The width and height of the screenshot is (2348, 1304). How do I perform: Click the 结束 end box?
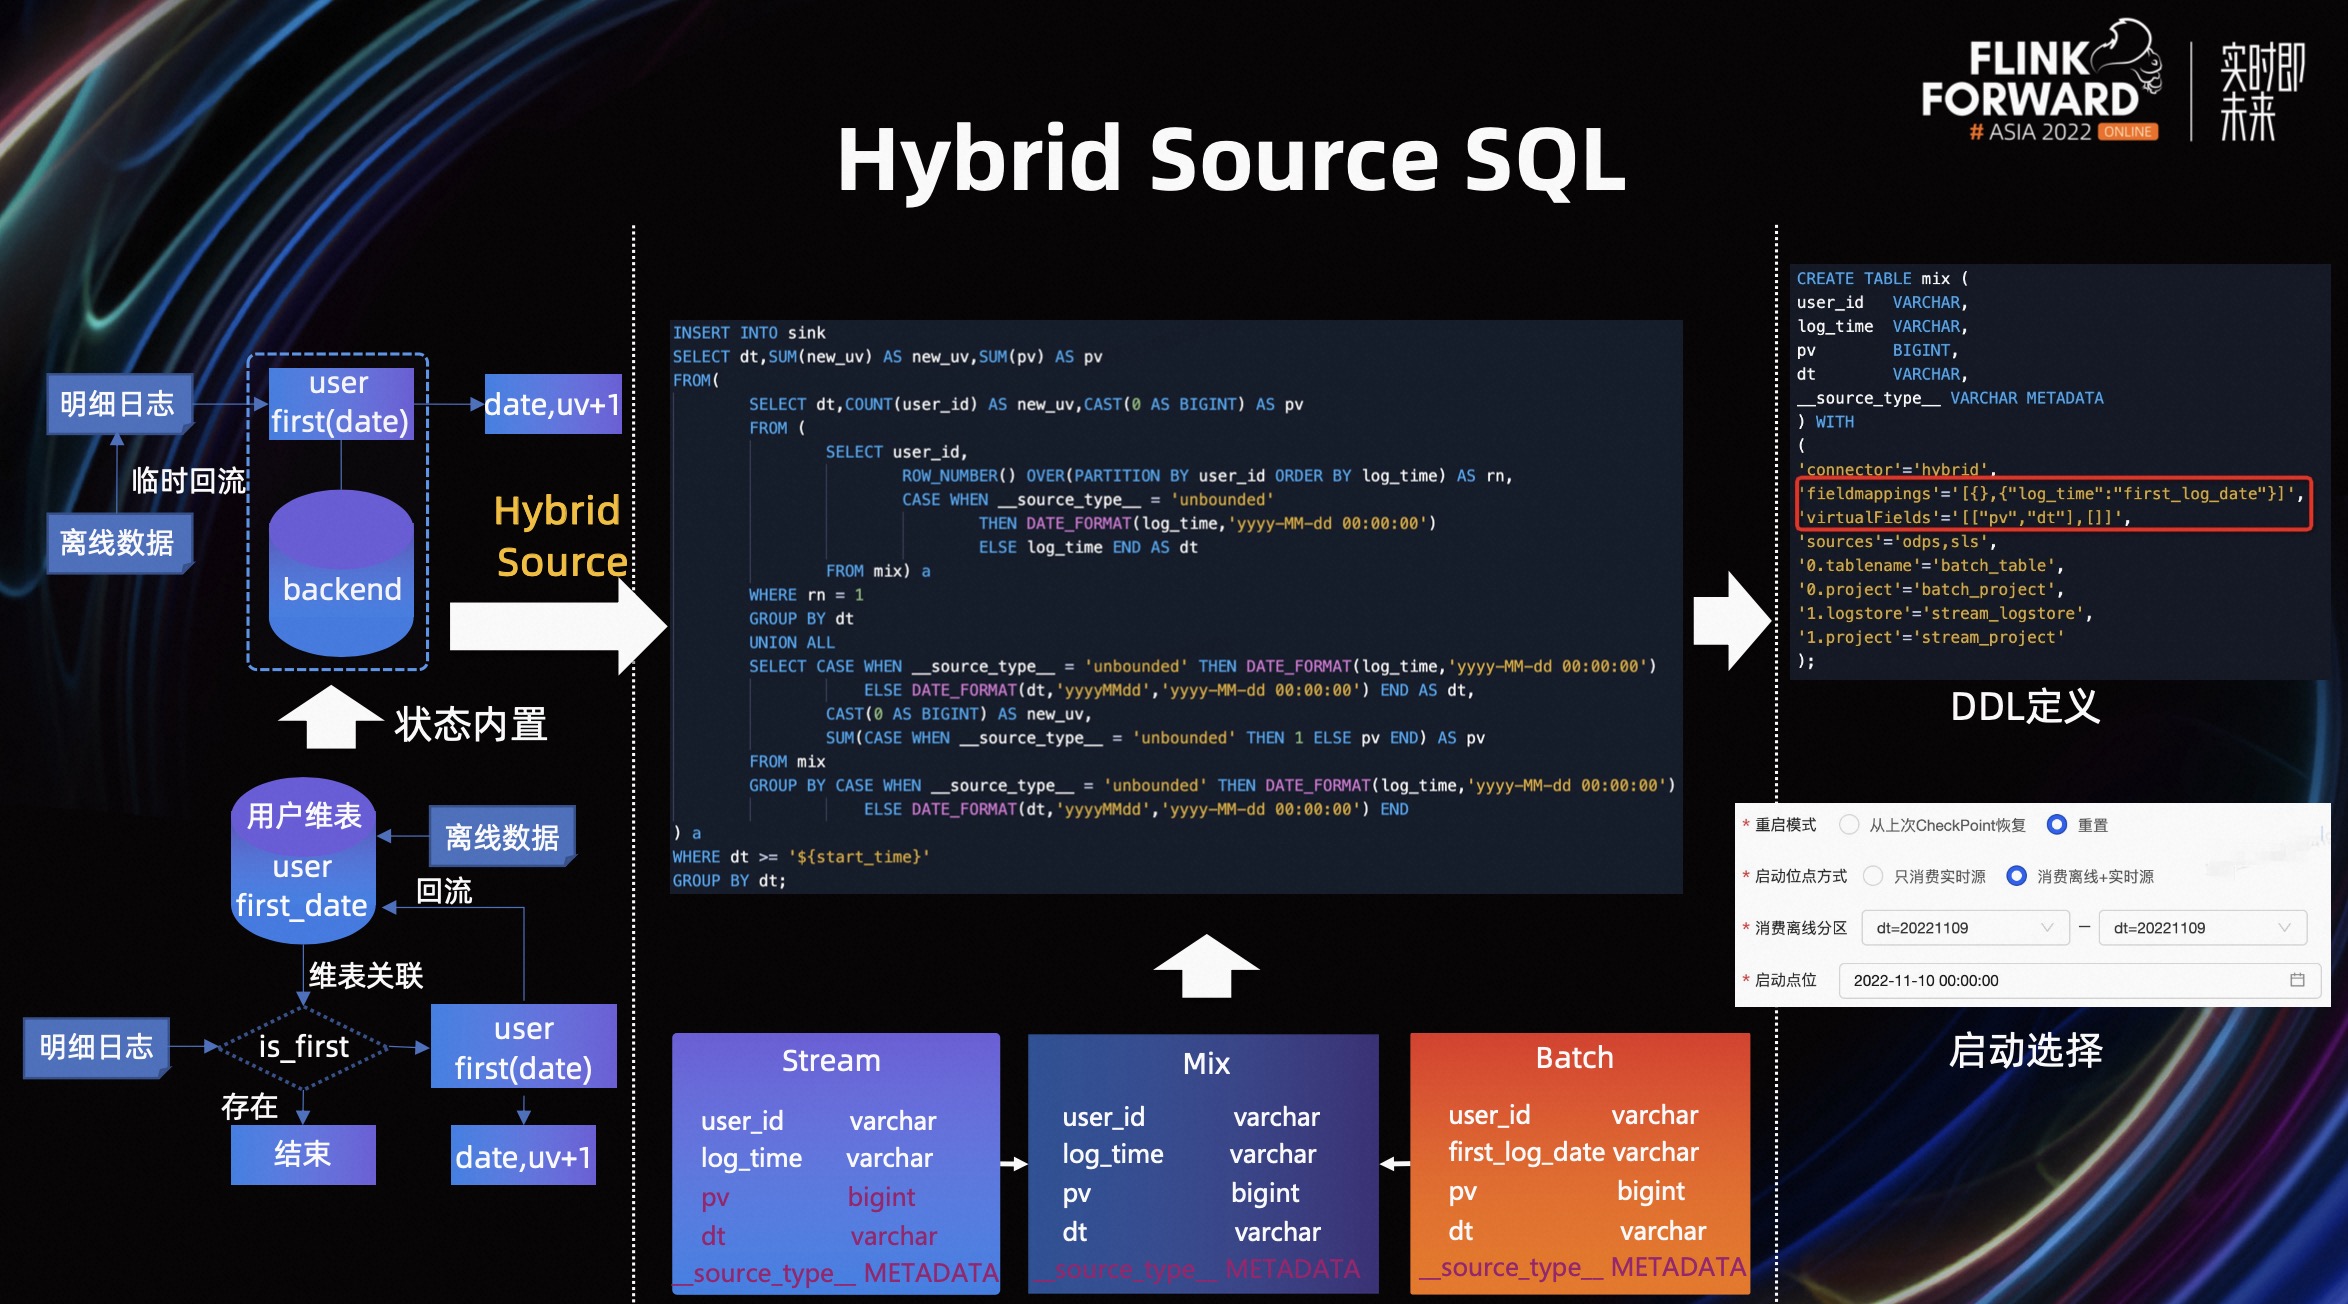[x=303, y=1154]
